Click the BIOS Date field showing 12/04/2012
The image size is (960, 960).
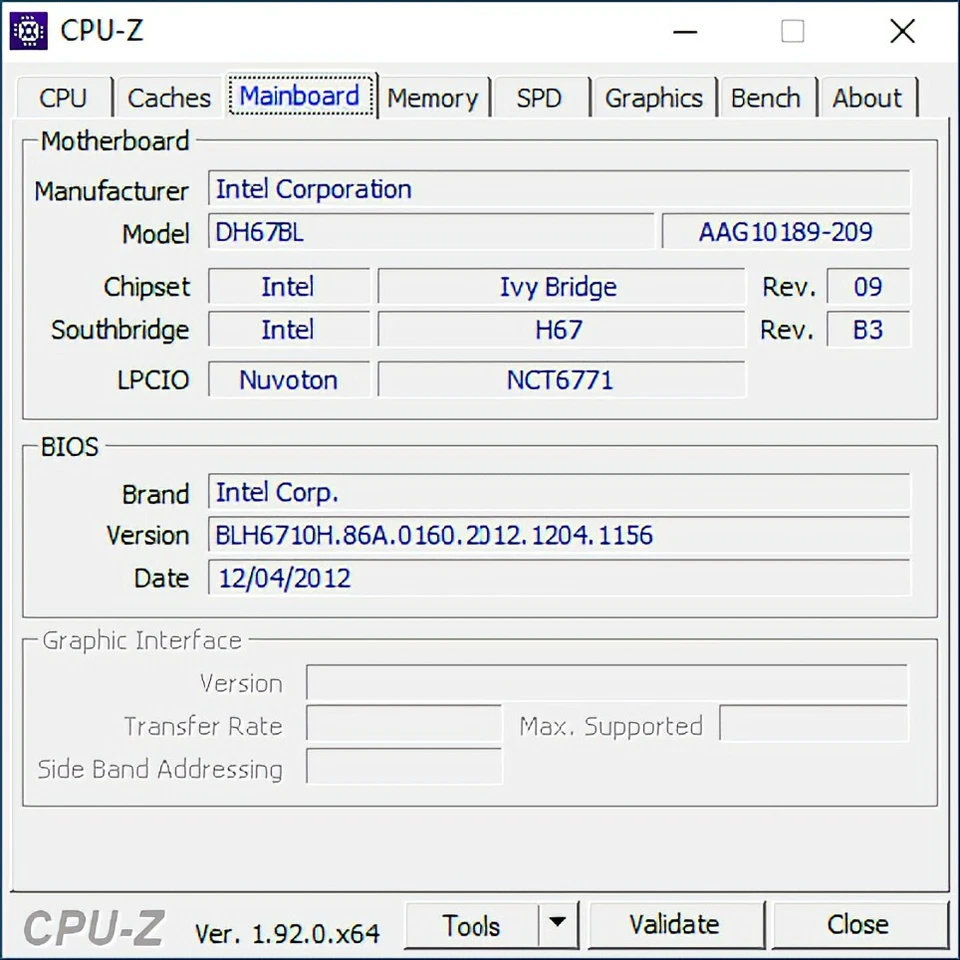point(559,578)
